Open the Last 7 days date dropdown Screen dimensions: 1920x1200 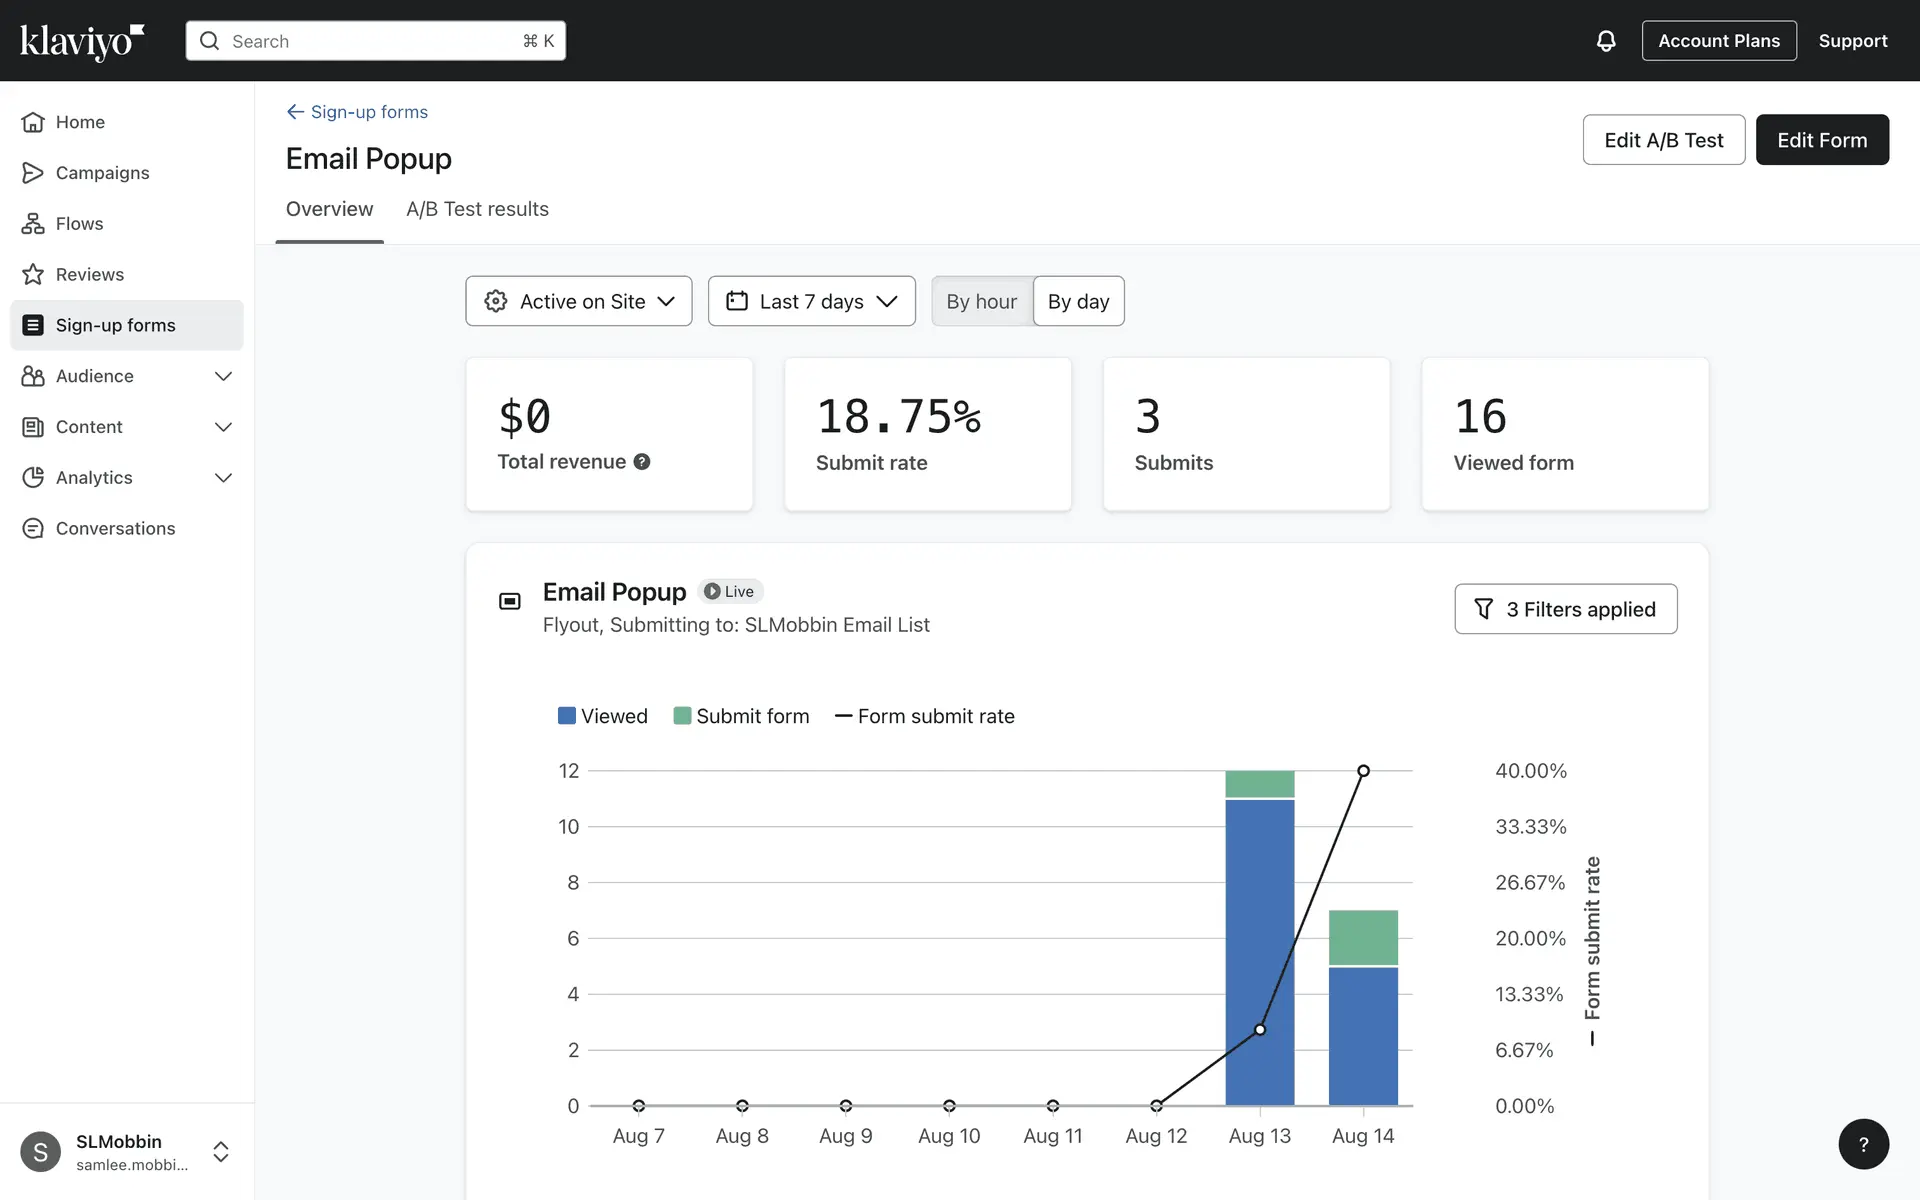click(811, 302)
